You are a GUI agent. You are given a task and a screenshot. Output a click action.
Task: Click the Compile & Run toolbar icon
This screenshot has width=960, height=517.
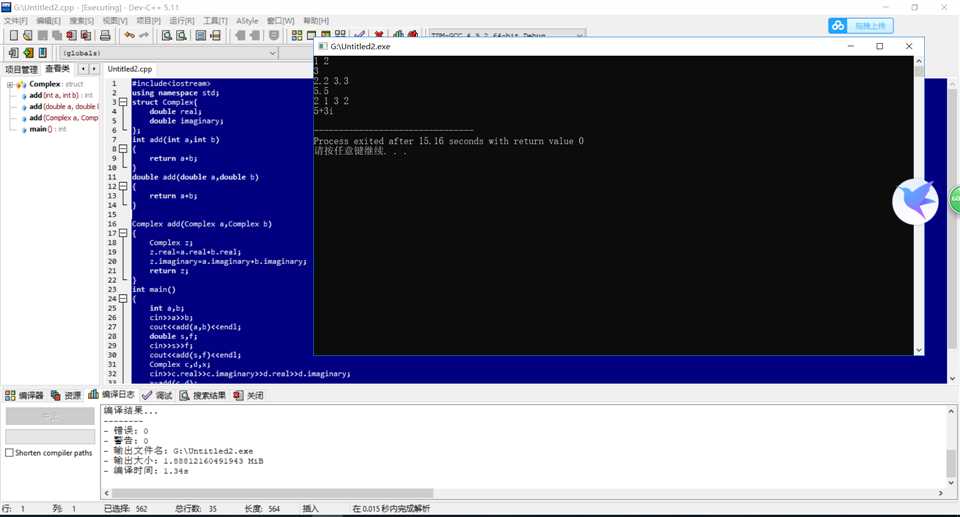pyautogui.click(x=326, y=36)
